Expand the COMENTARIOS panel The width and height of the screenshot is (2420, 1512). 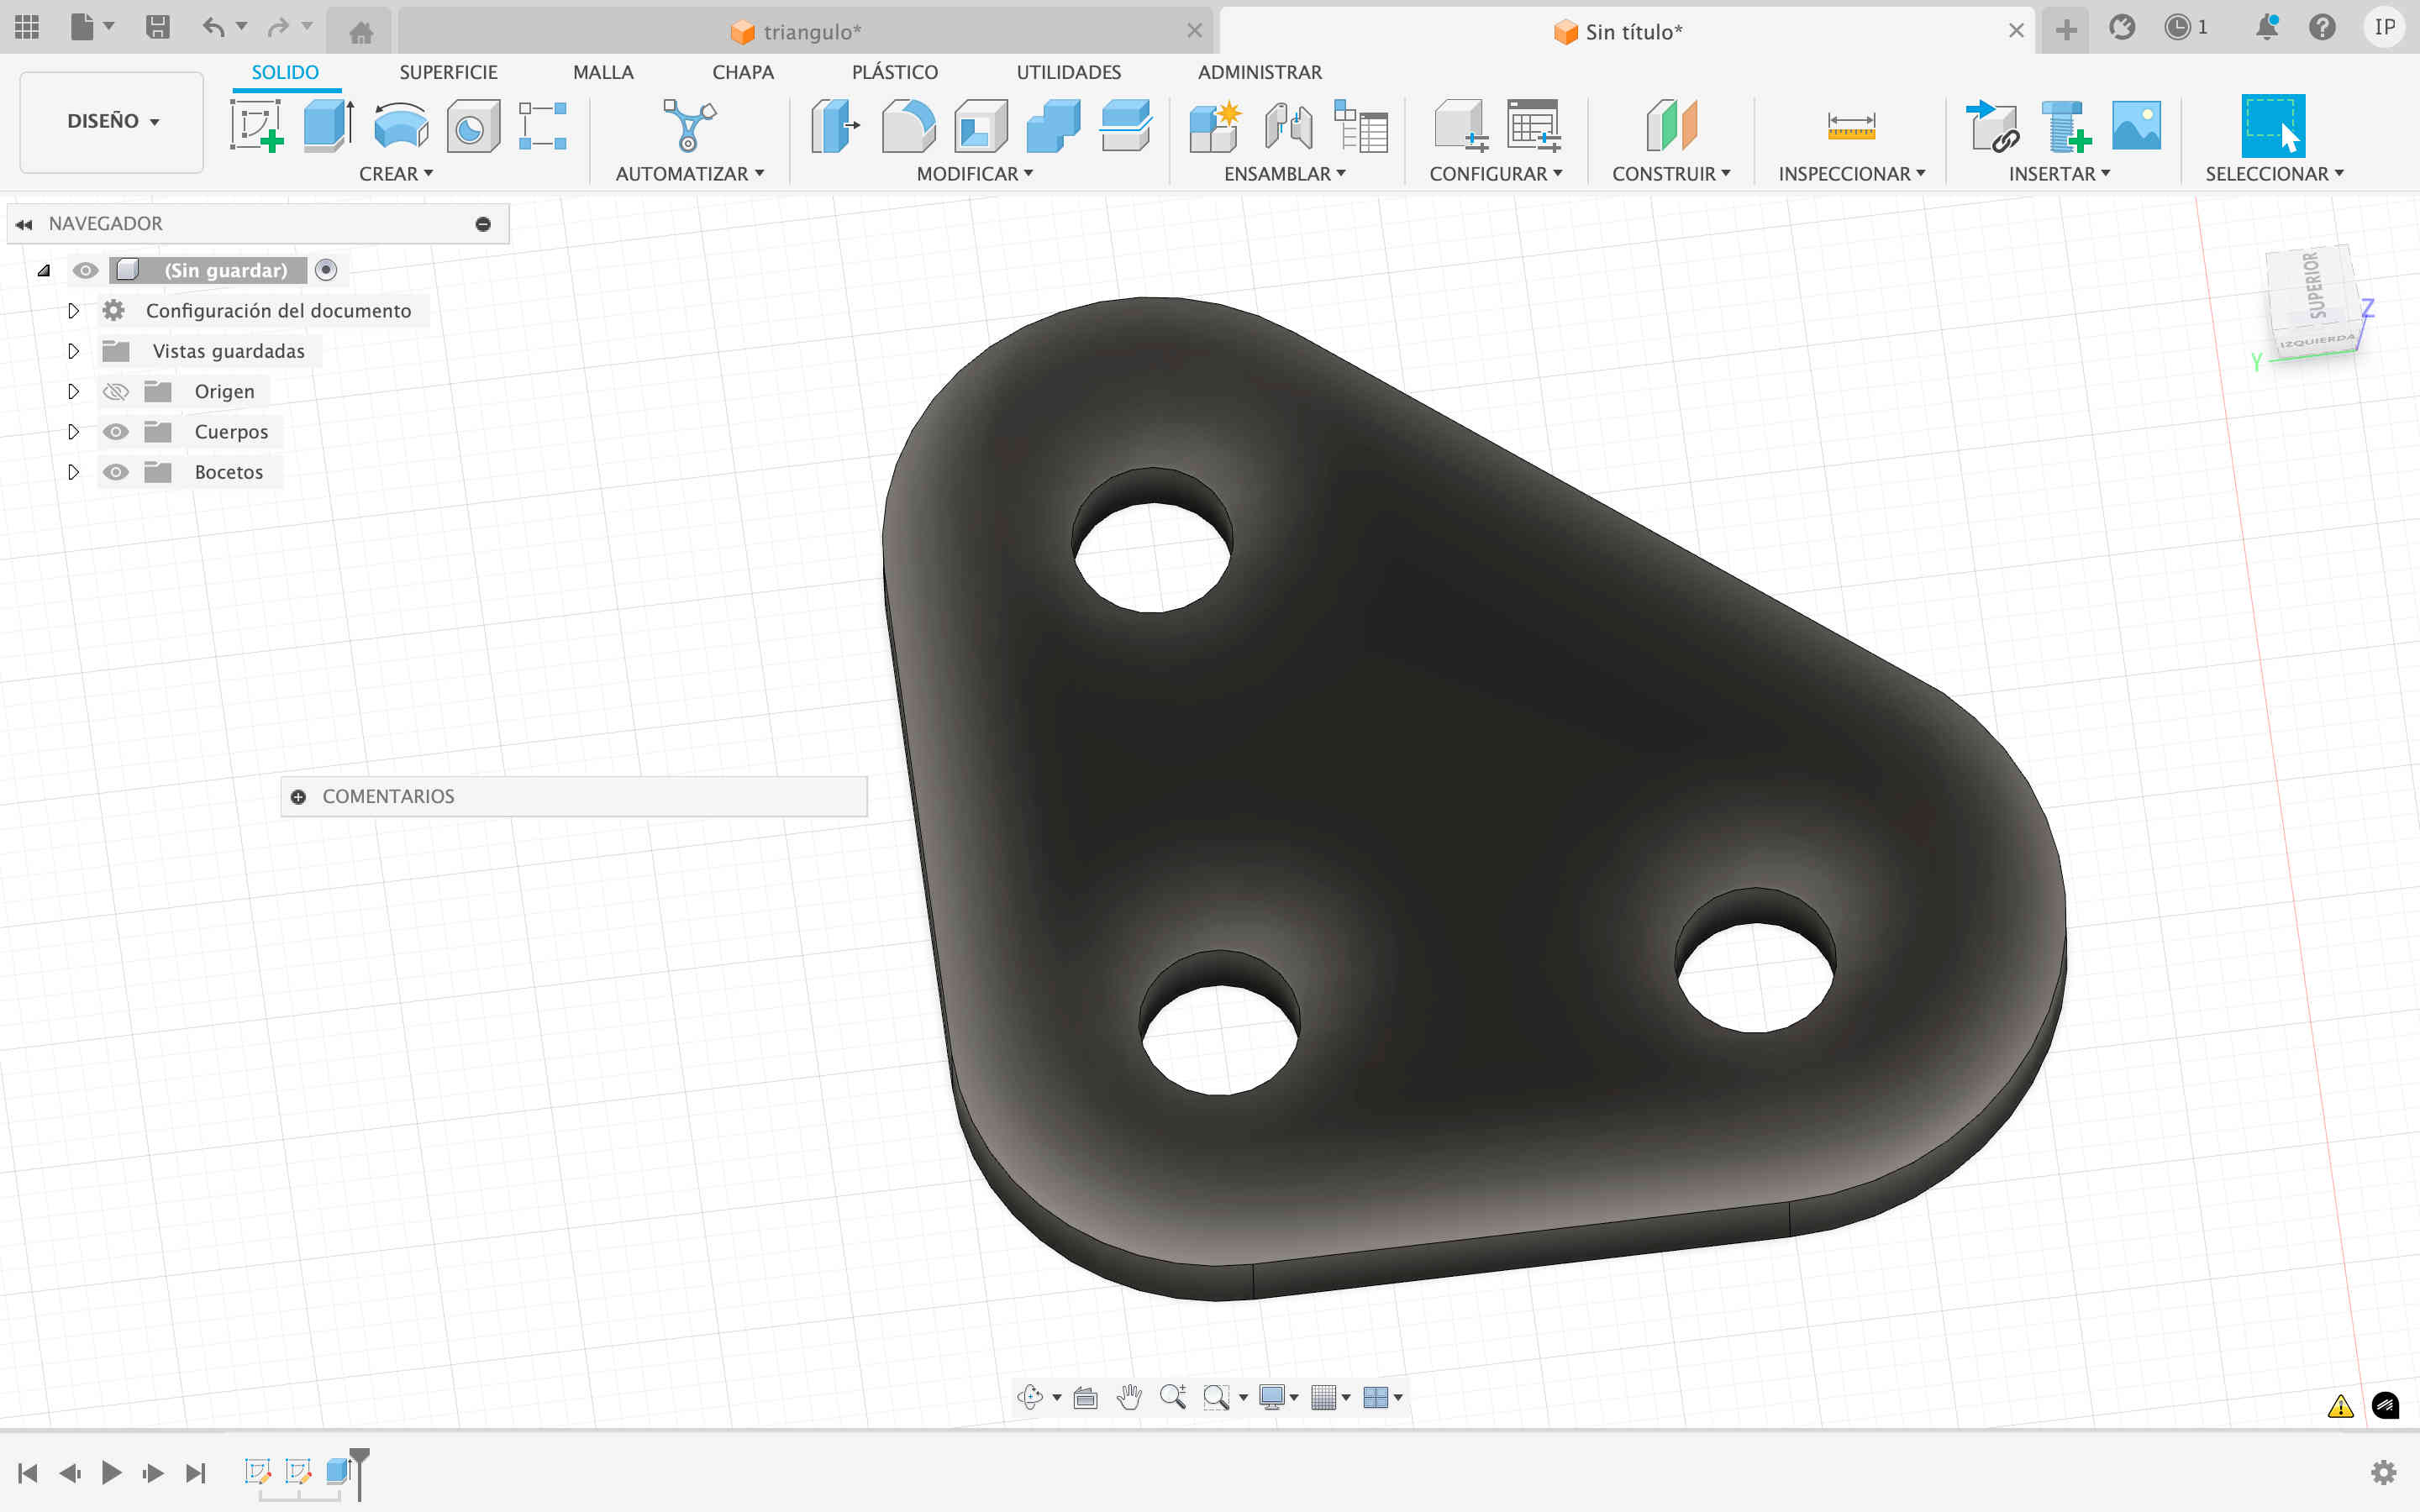[x=298, y=796]
